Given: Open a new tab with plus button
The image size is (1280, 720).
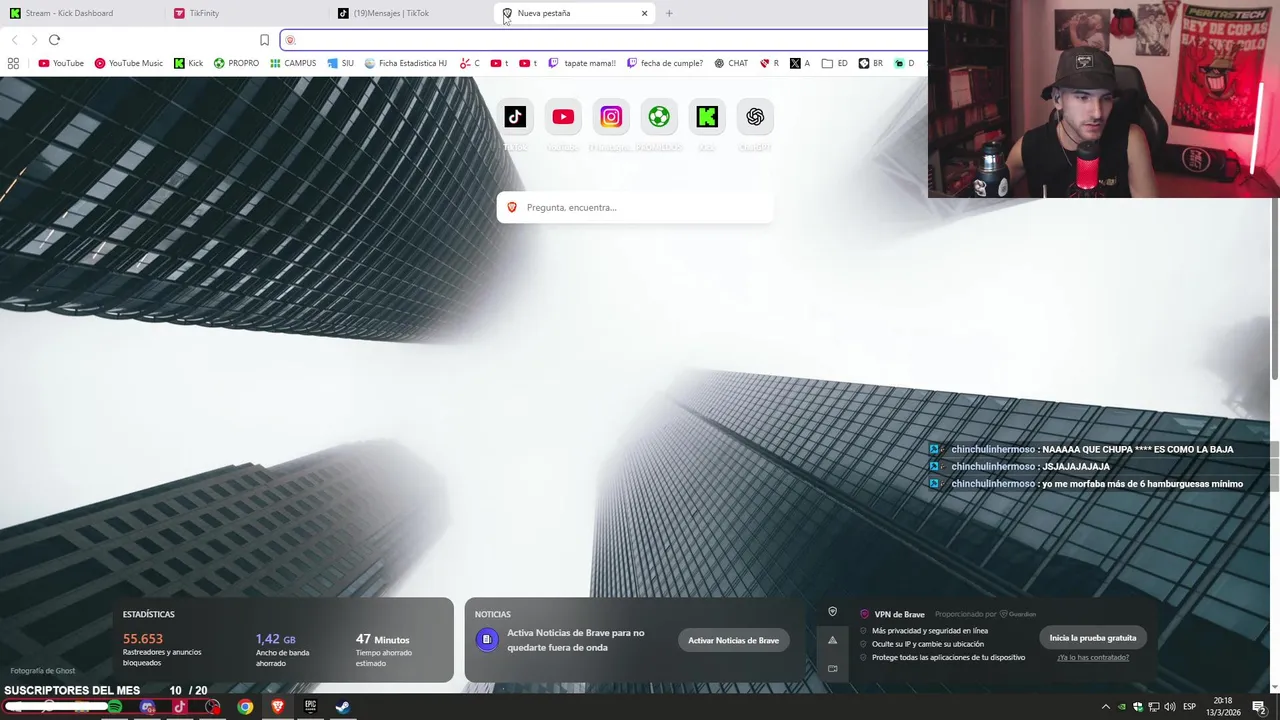Looking at the screenshot, I should pos(669,13).
